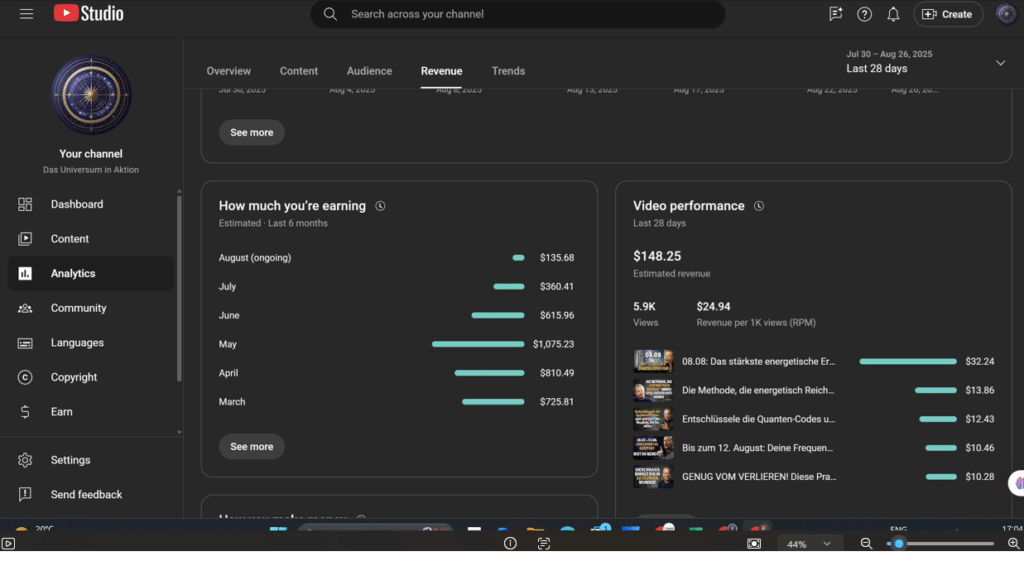Open Settings in the sidebar
Screen dimensions: 1024x585
coord(91,460)
